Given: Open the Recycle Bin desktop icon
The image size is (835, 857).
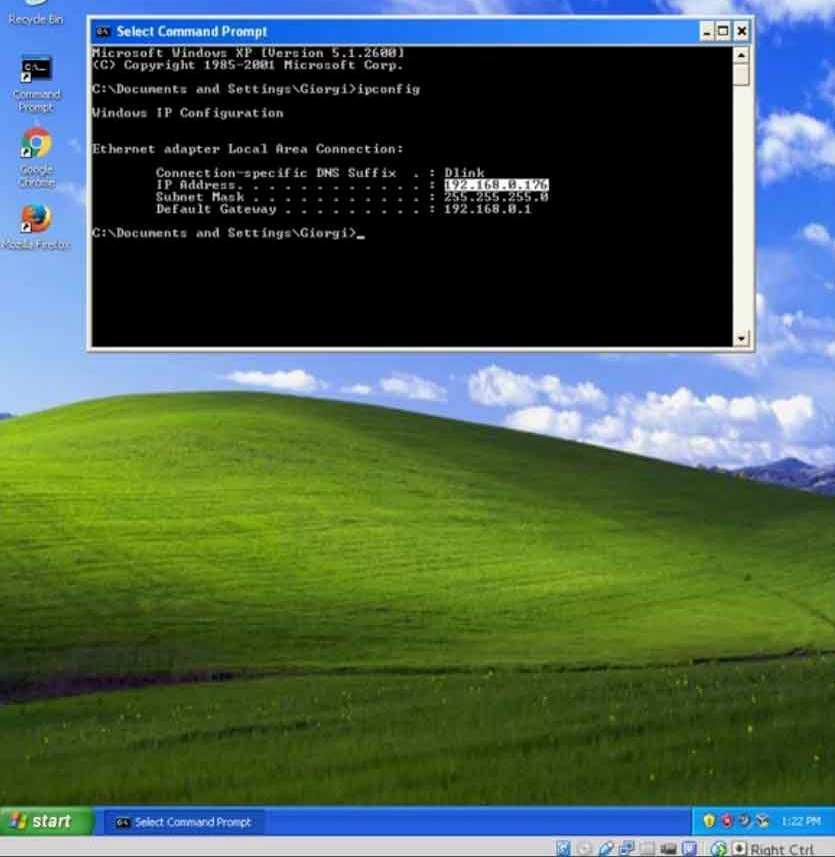Looking at the screenshot, I should click(35, 12).
